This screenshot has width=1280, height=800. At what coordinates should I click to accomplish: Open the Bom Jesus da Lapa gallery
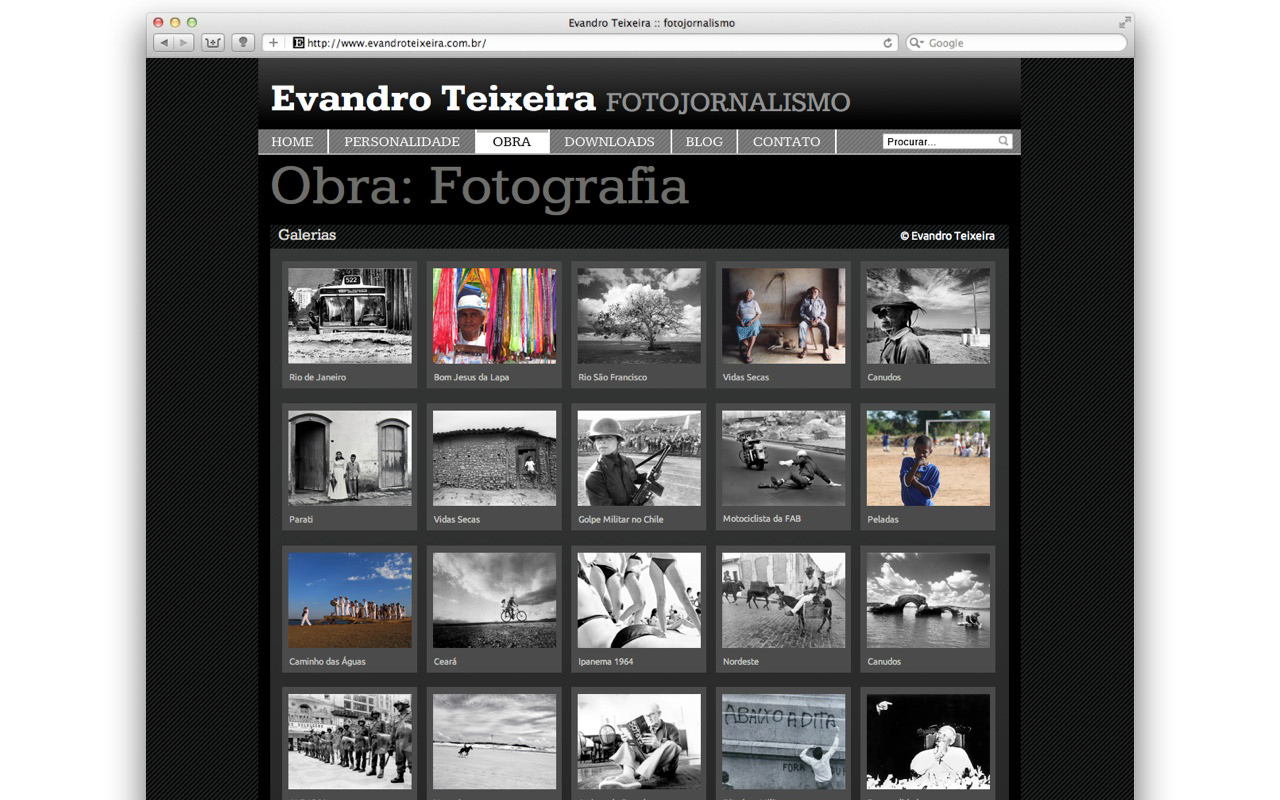[x=494, y=315]
